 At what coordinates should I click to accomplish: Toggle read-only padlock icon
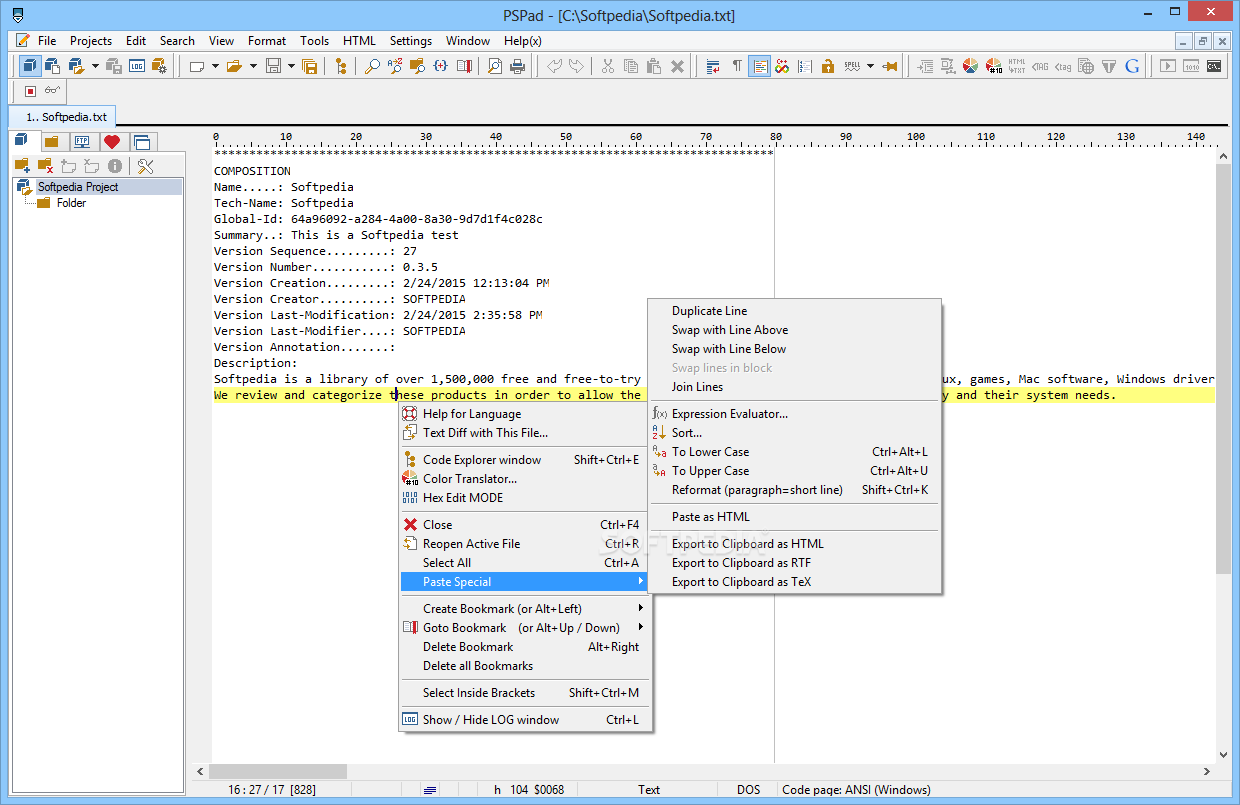tap(828, 66)
